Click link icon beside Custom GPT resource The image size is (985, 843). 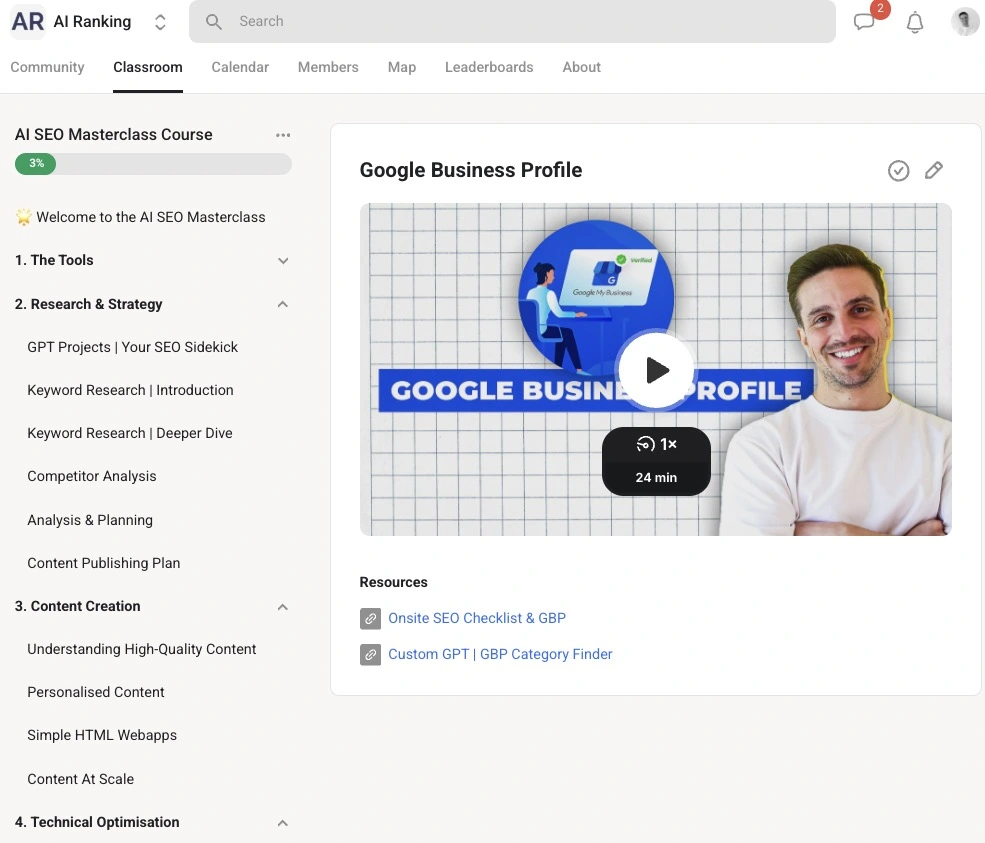click(370, 655)
